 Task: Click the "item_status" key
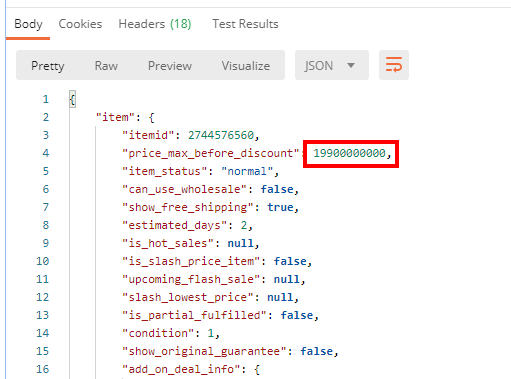point(165,171)
